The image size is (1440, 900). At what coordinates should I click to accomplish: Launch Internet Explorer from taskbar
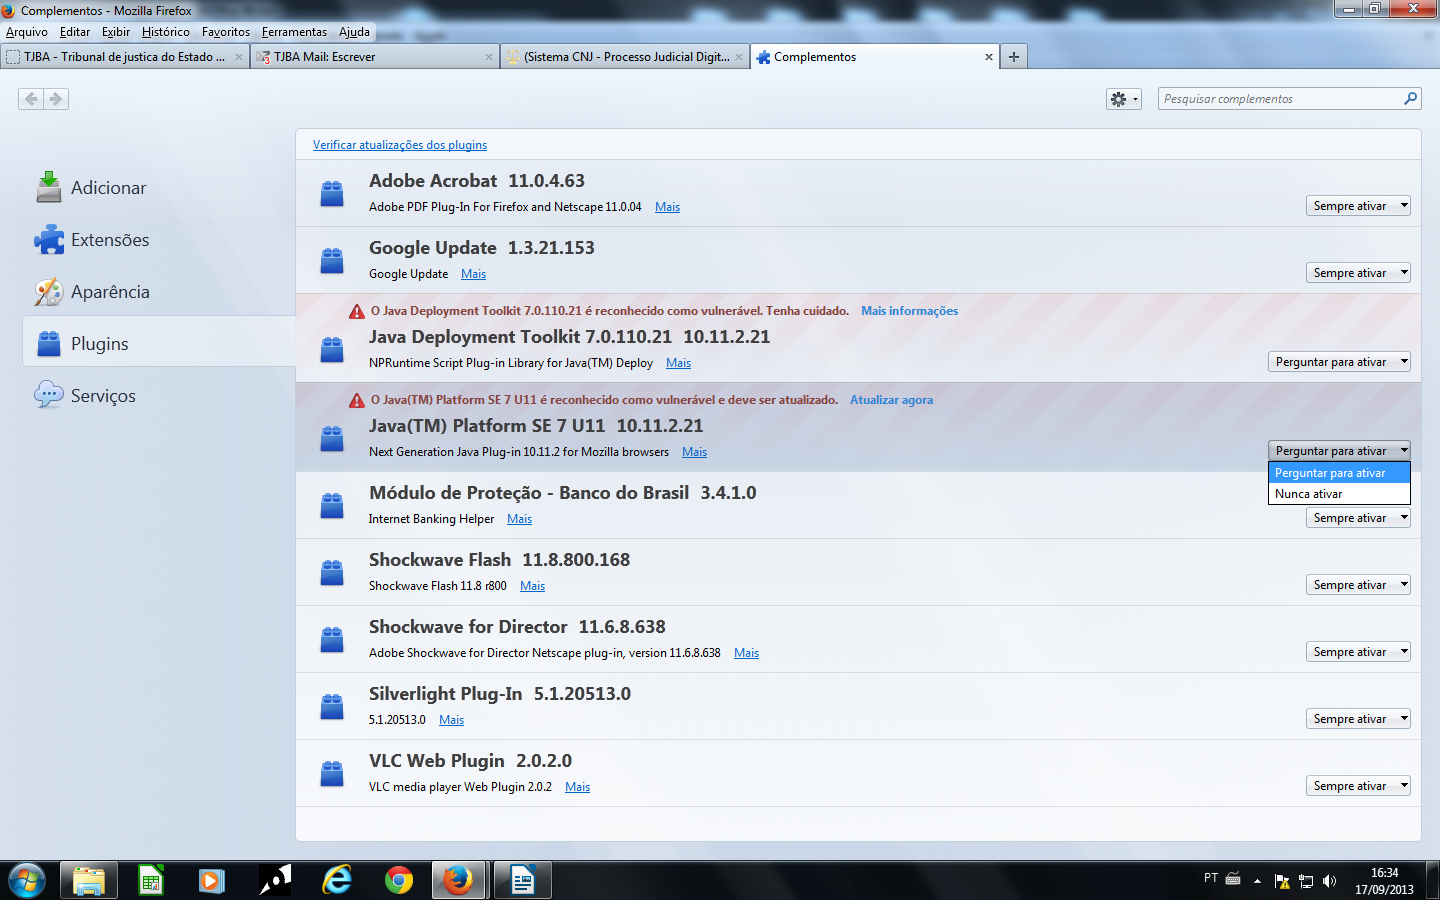[x=337, y=880]
